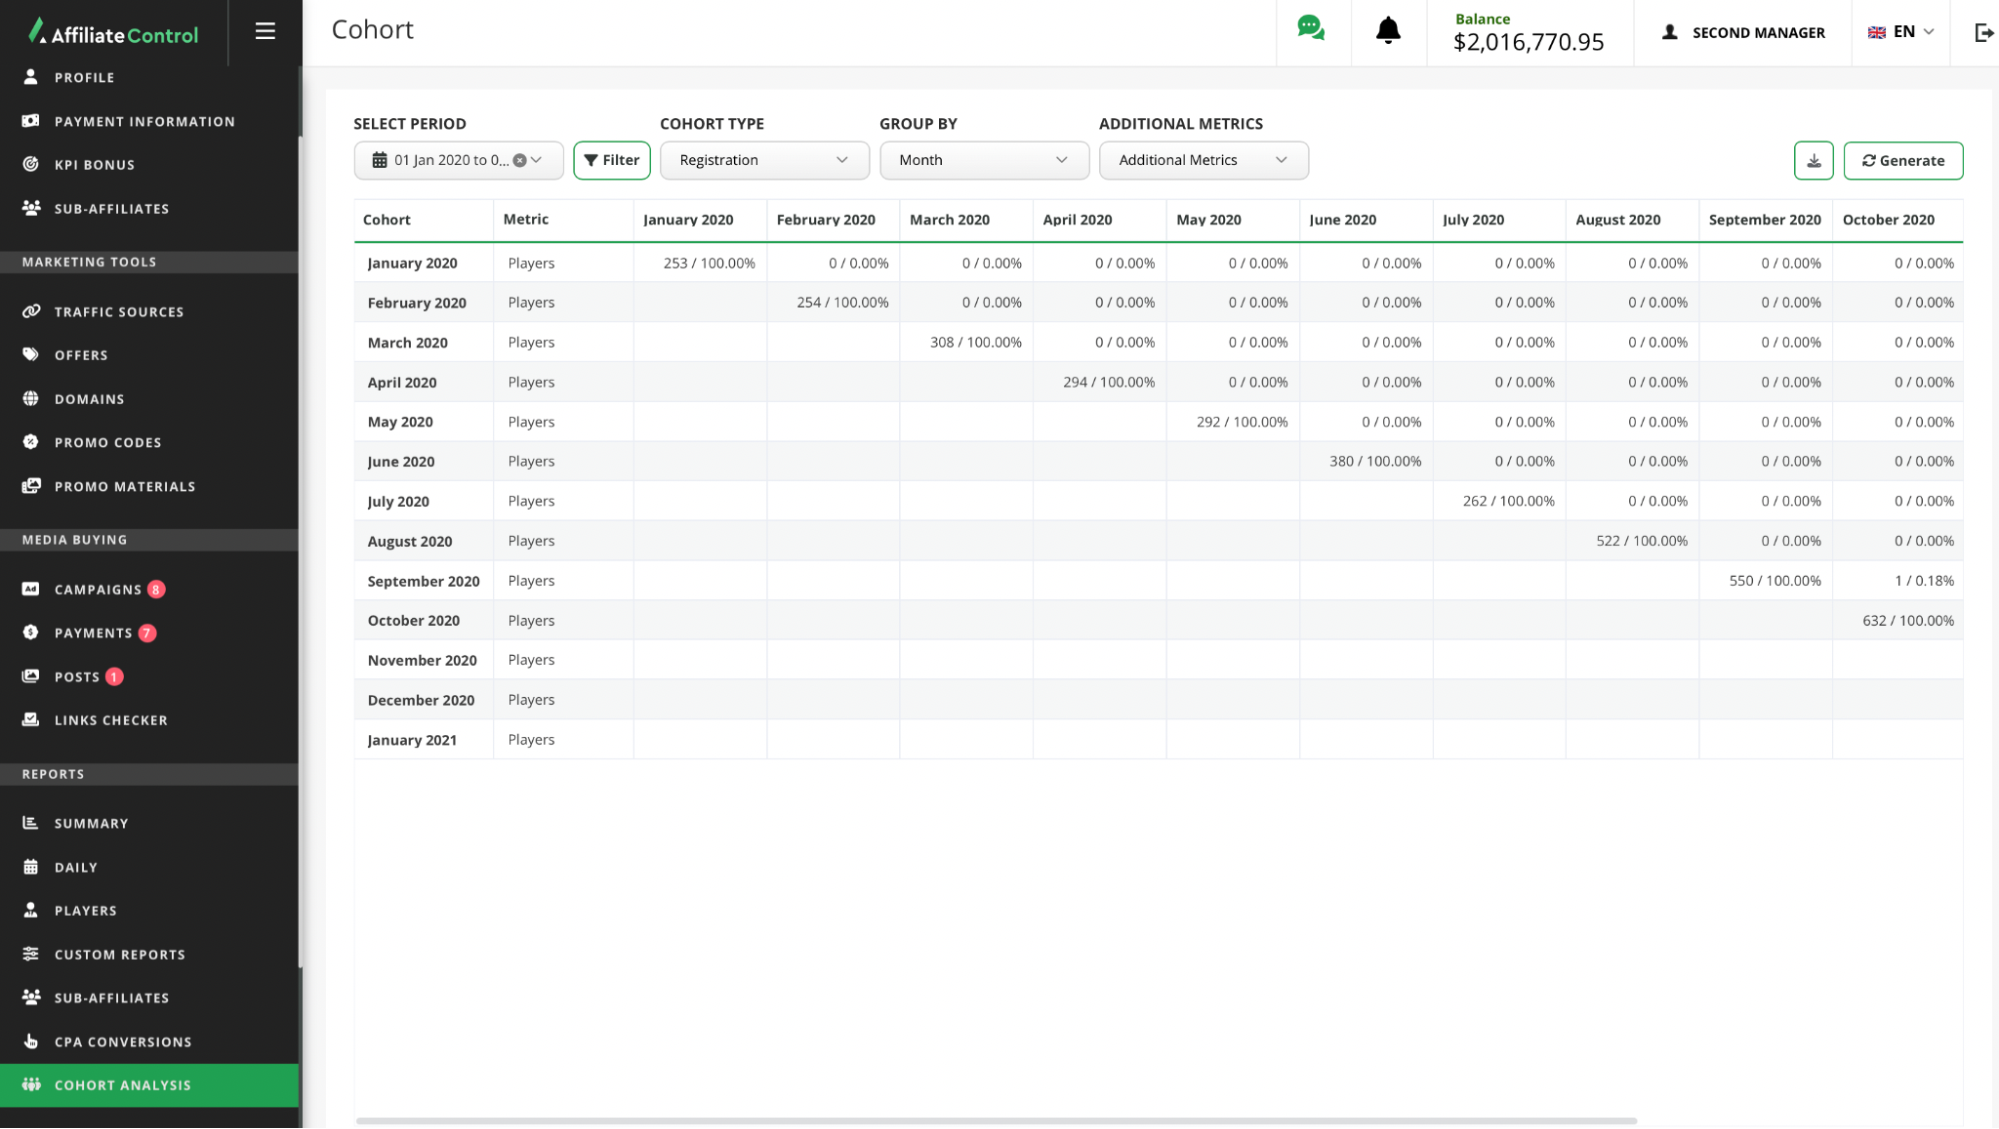
Task: Open Campaigns in the sidebar
Action: 98,589
